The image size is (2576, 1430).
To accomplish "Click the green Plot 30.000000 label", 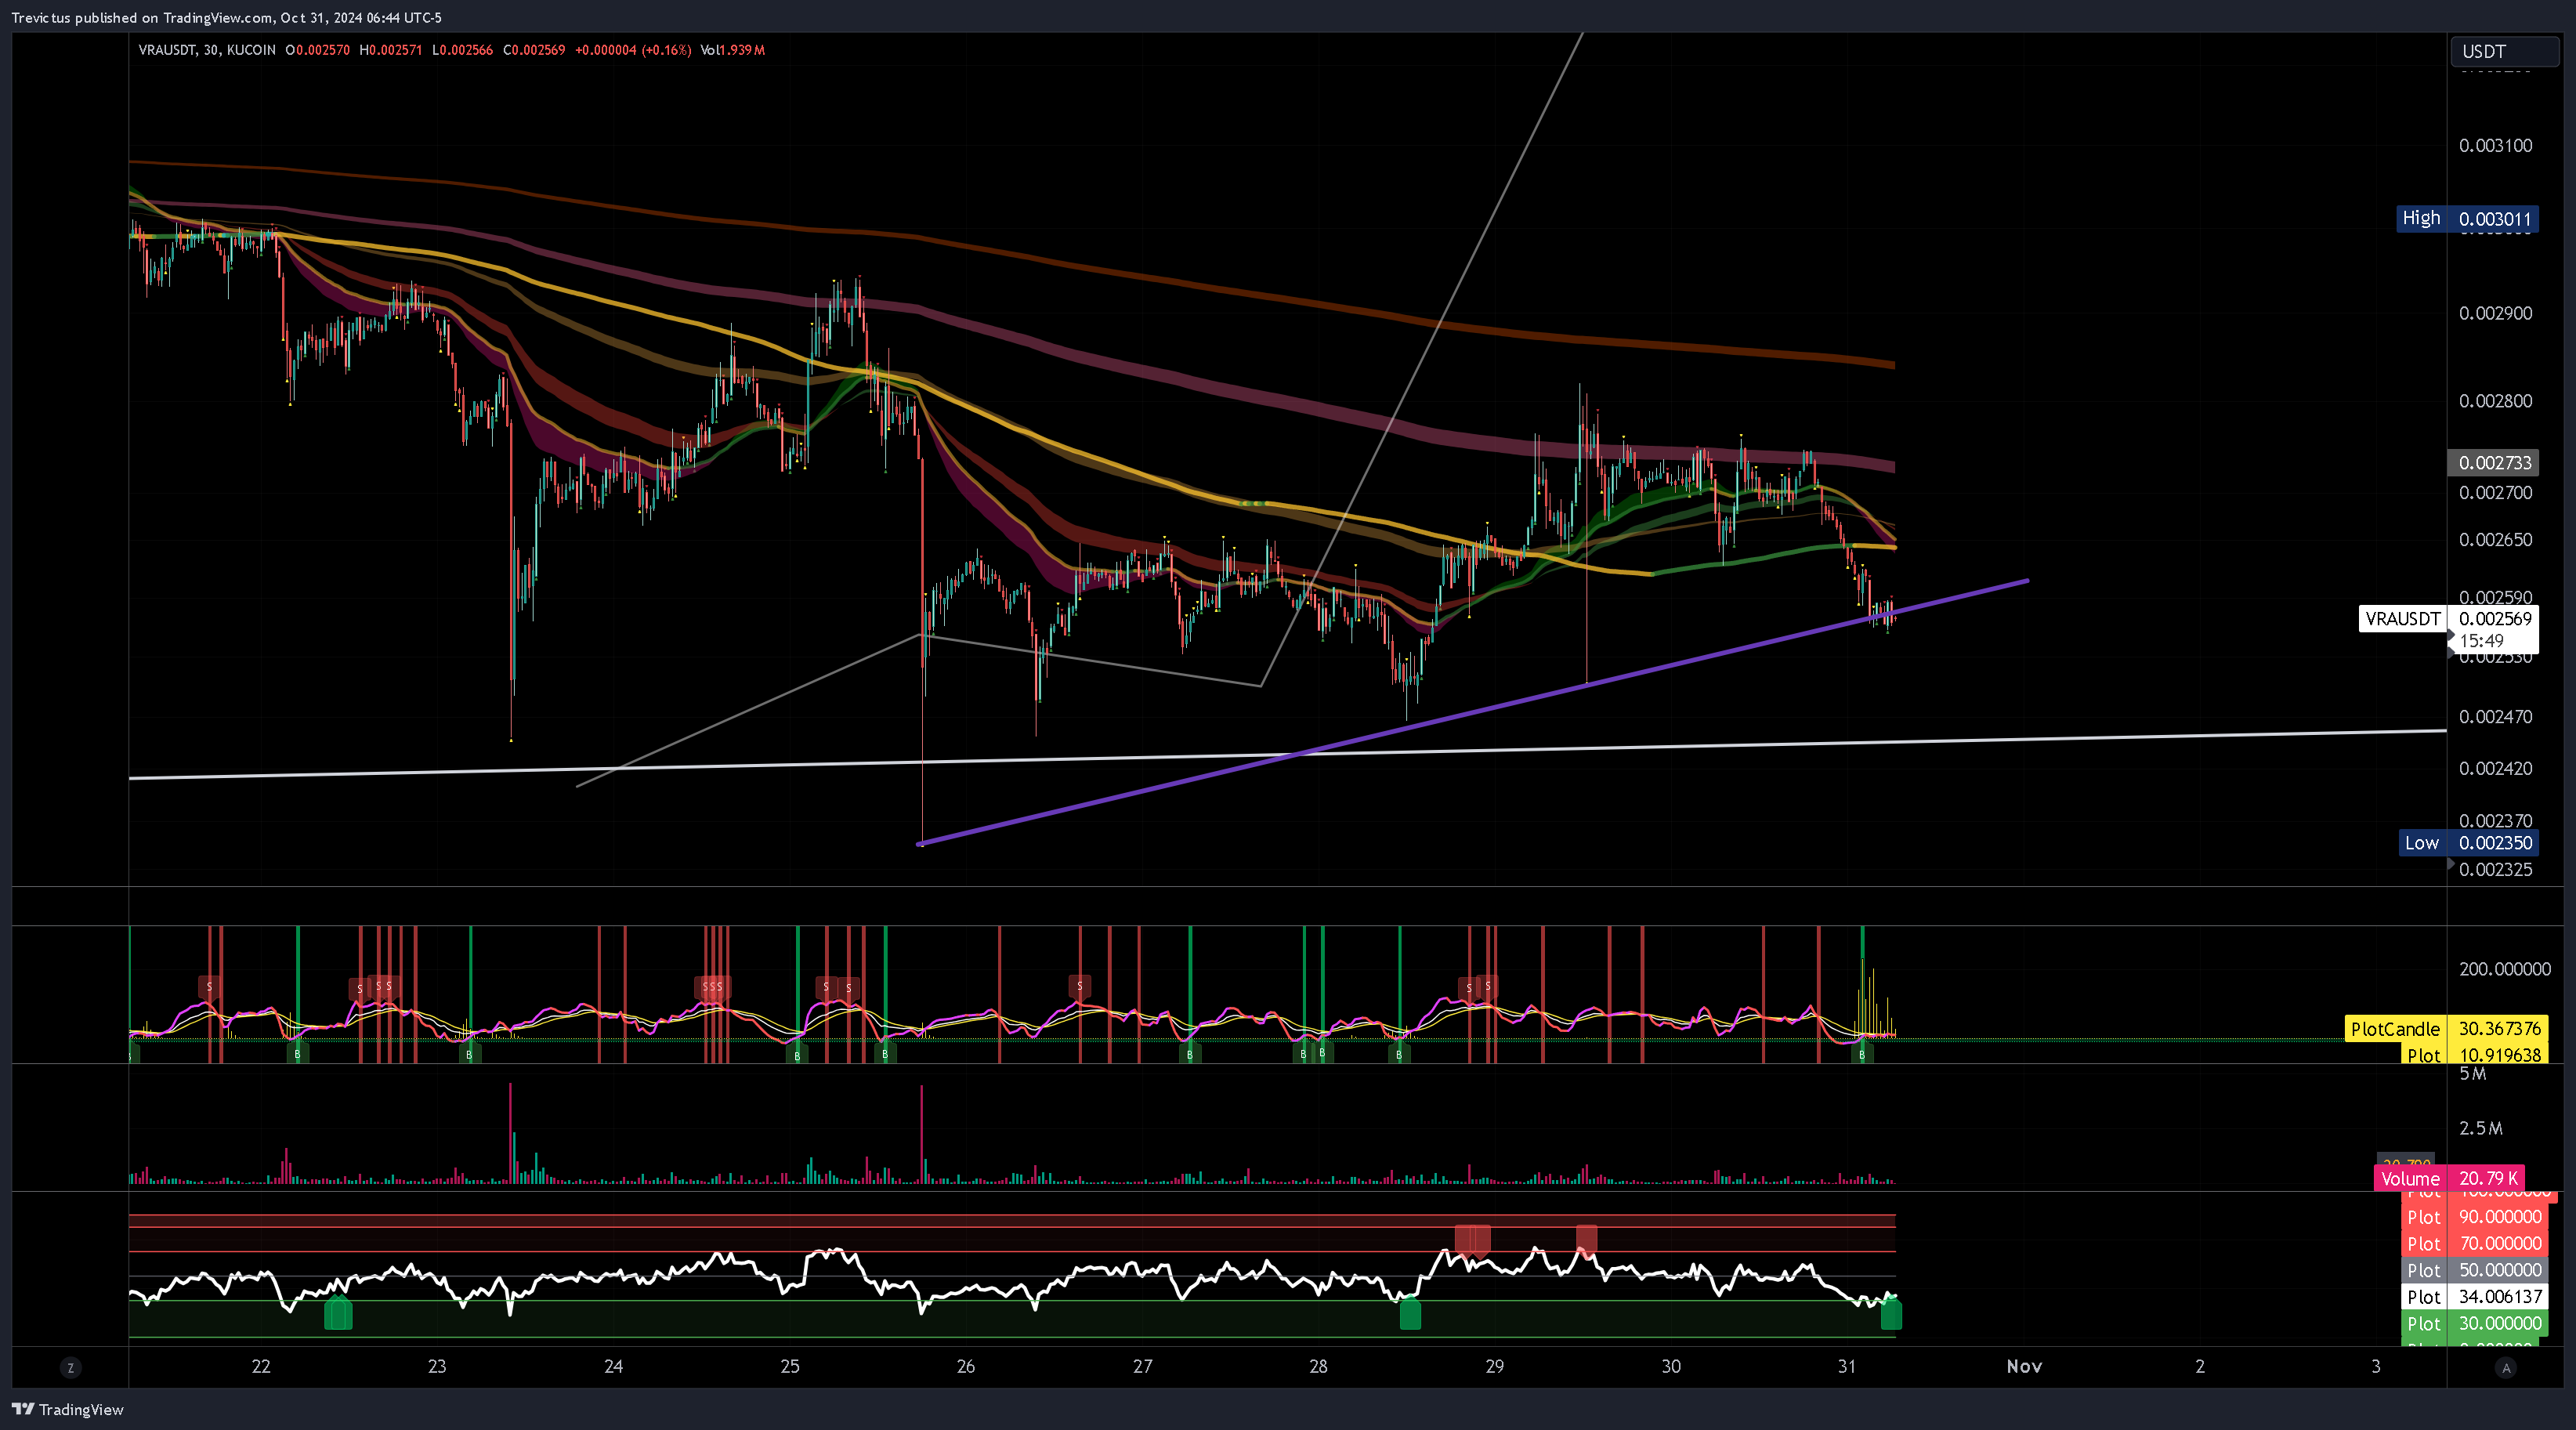I will [x=2474, y=1324].
